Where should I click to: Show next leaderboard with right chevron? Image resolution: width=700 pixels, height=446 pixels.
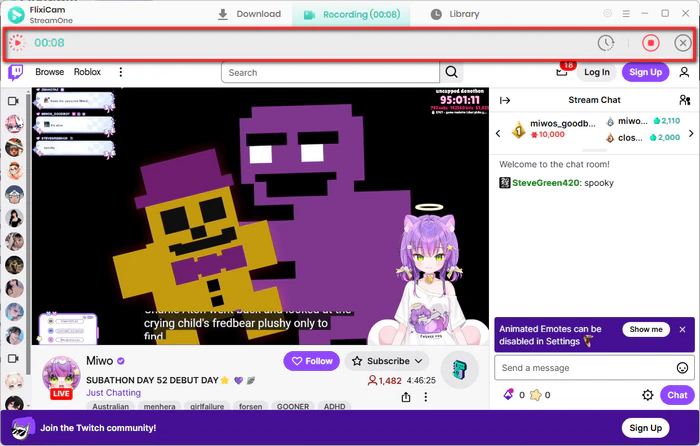point(691,133)
